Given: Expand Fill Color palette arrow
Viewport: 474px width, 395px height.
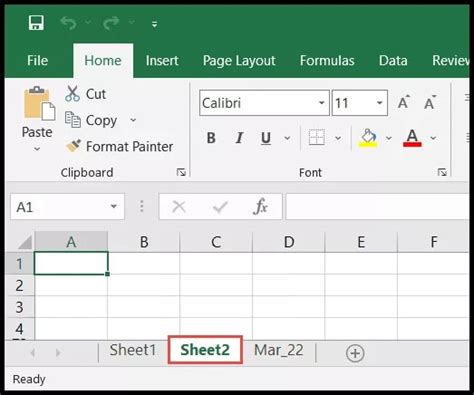Looking at the screenshot, I should tap(389, 138).
